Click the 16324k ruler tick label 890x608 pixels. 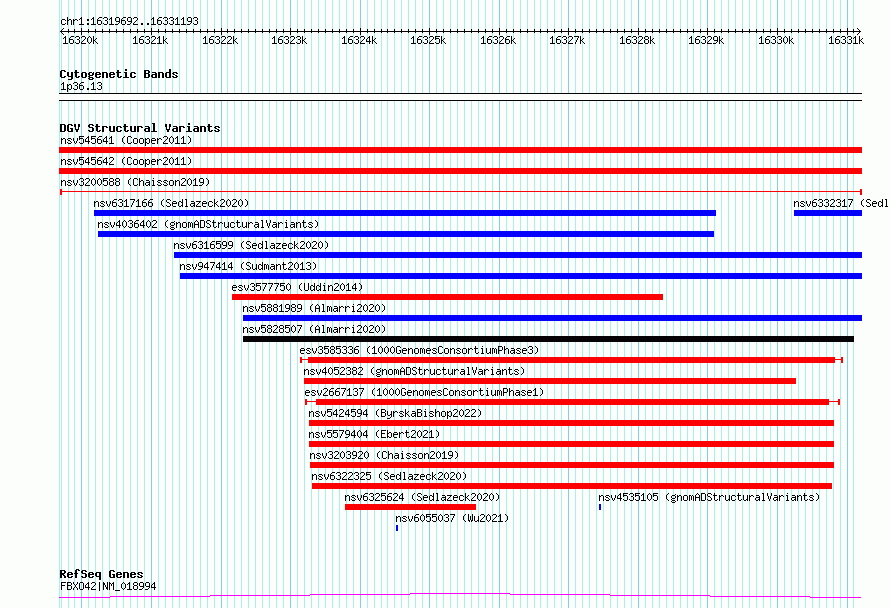coord(359,40)
